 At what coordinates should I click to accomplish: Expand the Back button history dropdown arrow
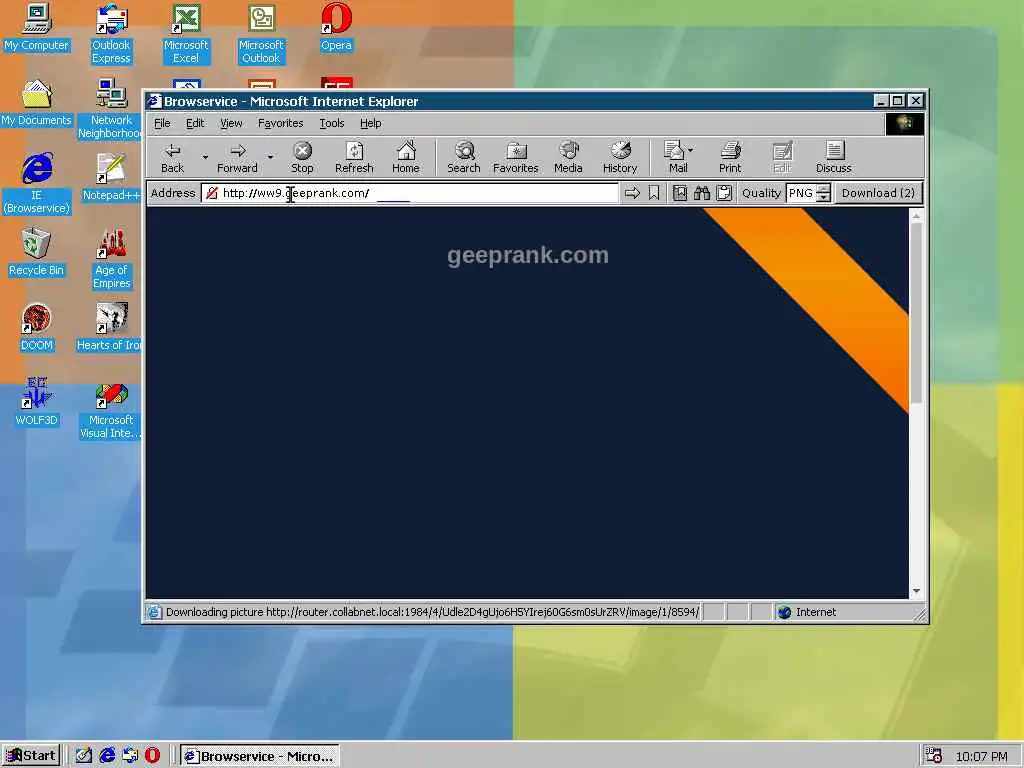point(205,157)
